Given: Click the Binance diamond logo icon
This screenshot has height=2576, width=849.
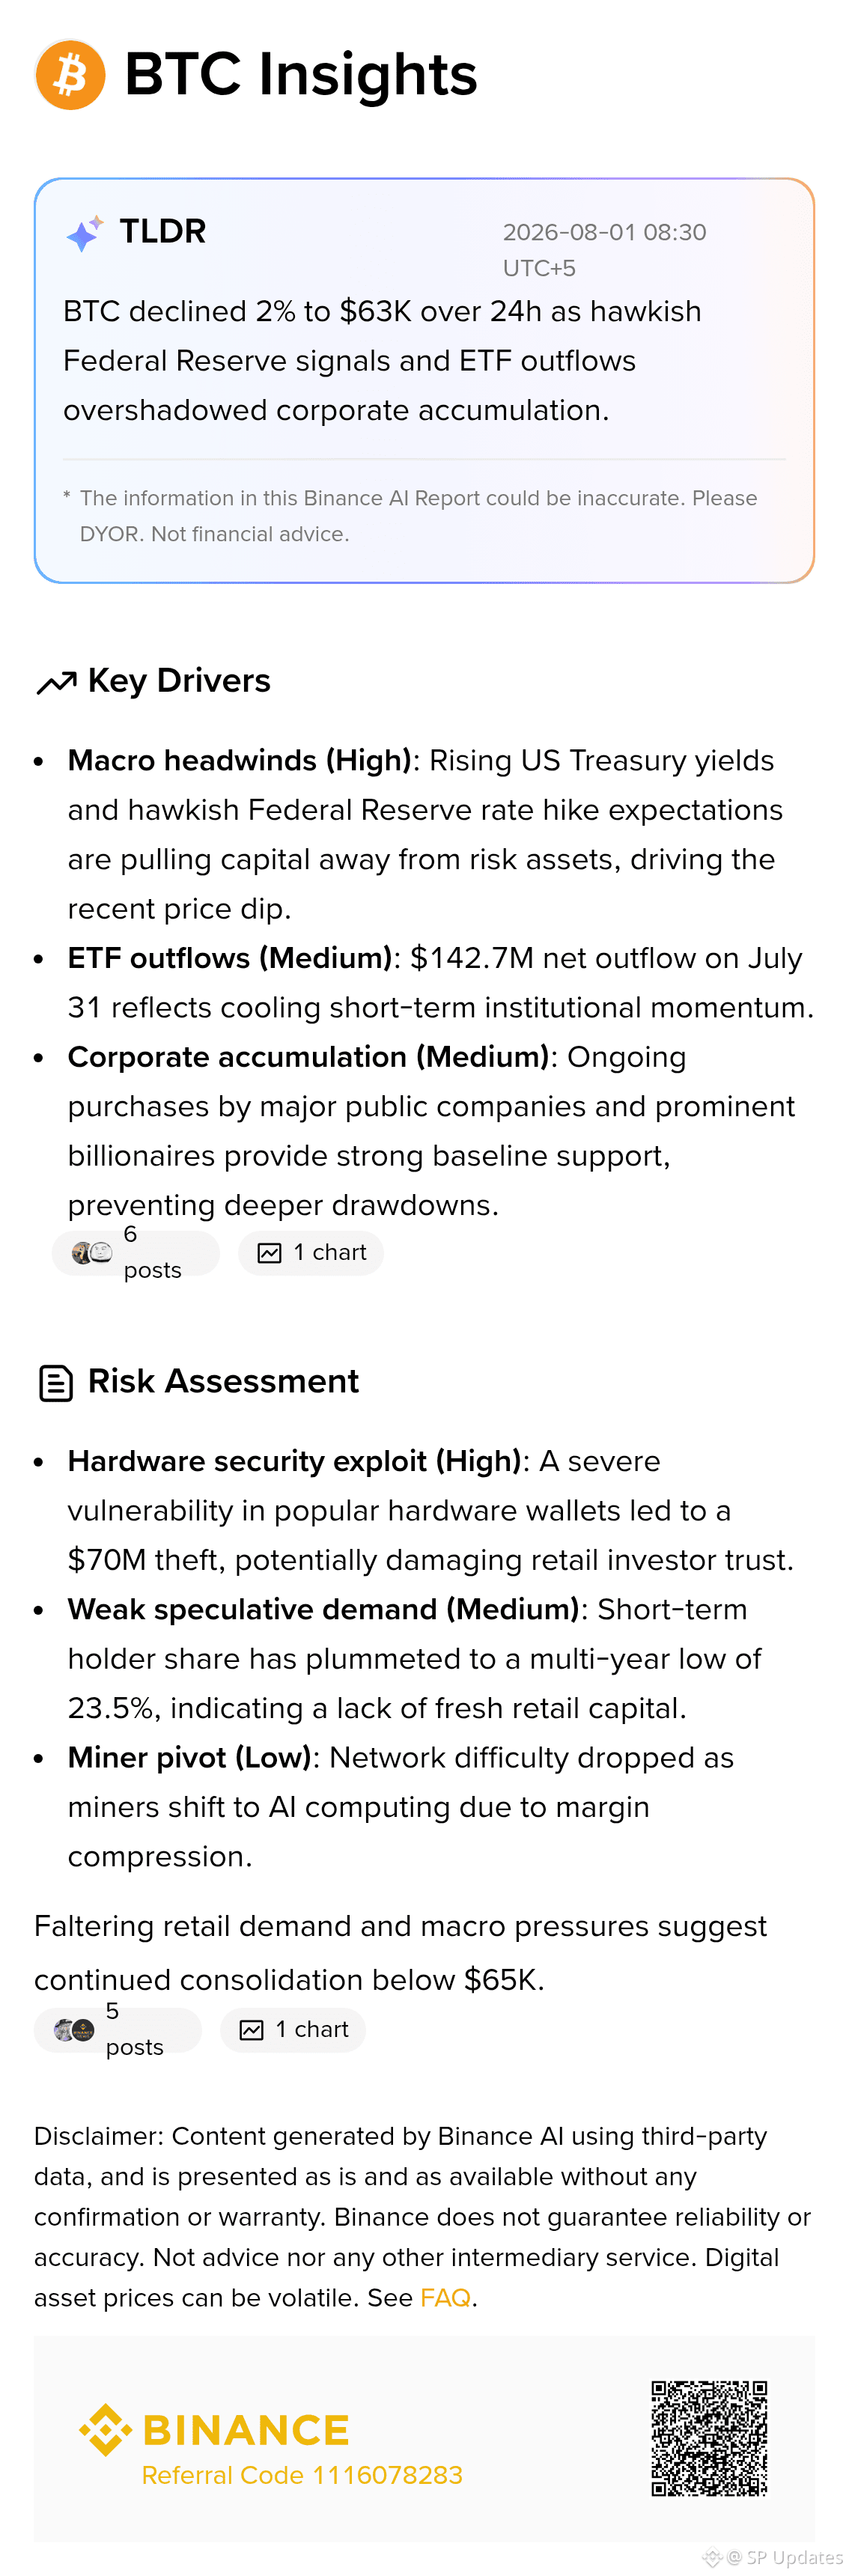Looking at the screenshot, I should click(x=105, y=2430).
